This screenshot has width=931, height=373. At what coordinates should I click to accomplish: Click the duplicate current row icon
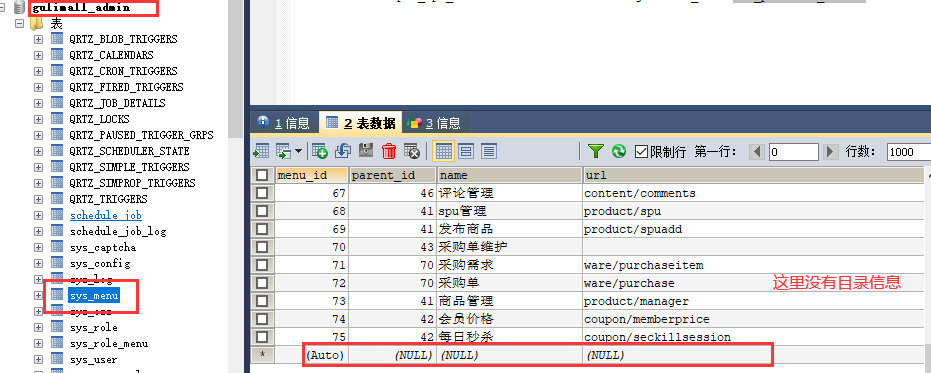click(343, 151)
